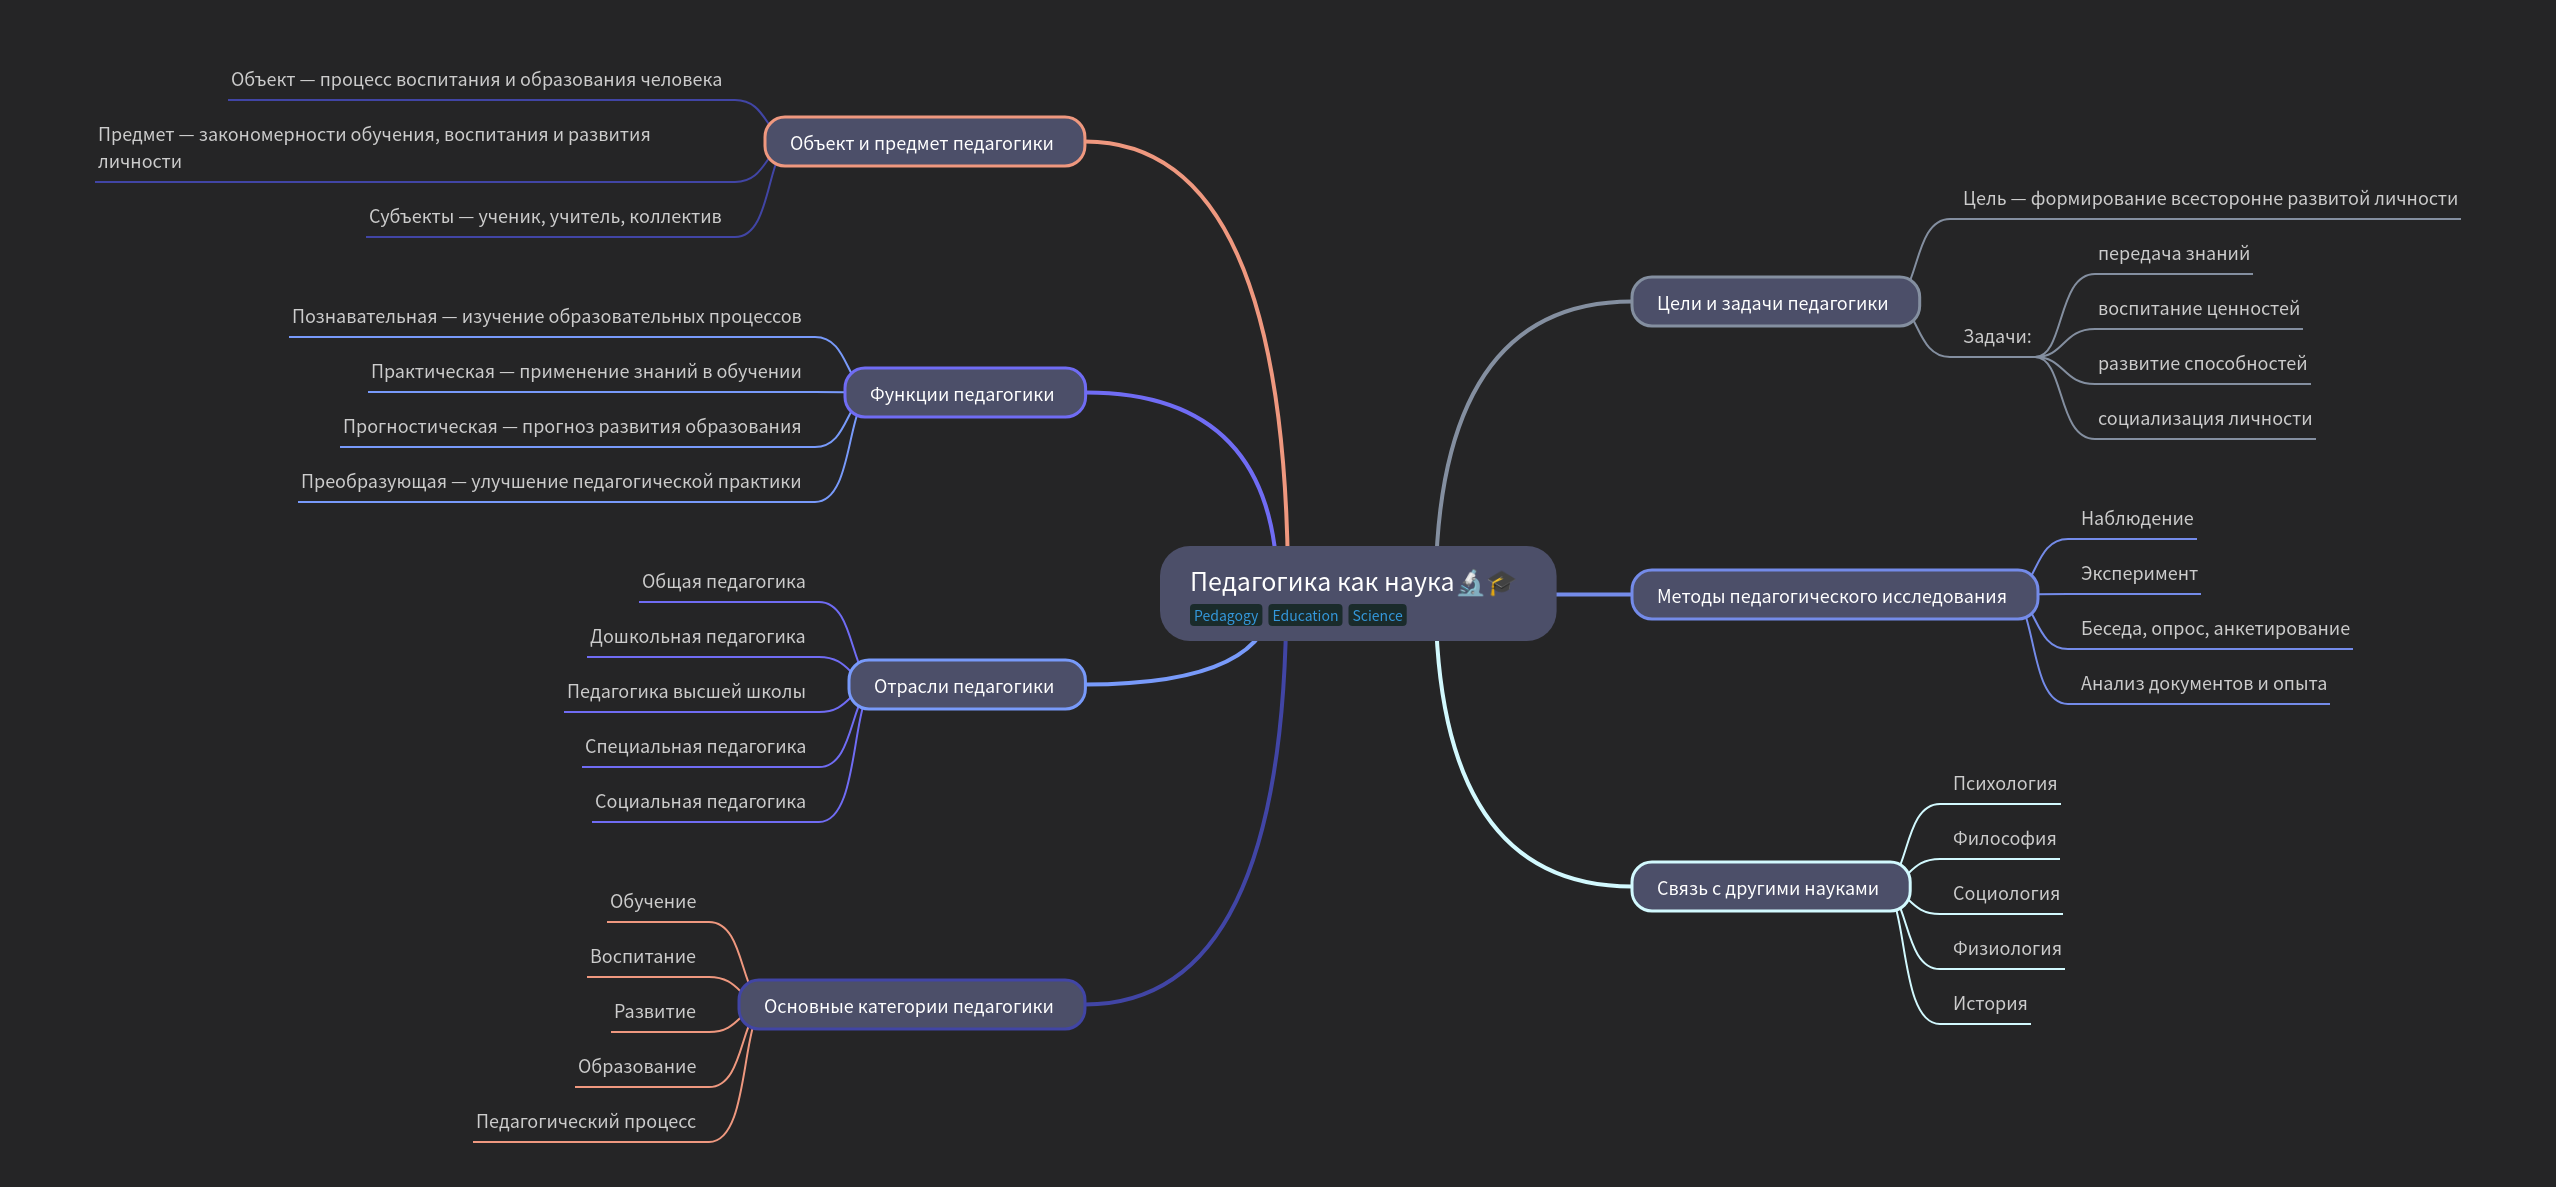Select the Объект и предмет педагогики node

click(x=921, y=143)
